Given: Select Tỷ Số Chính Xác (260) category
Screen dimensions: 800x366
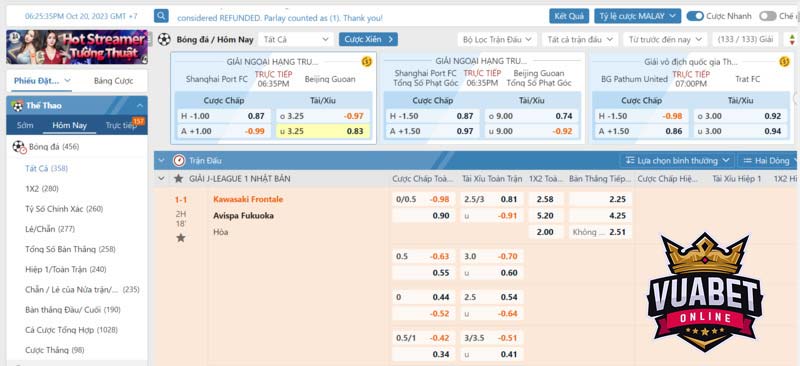Looking at the screenshot, I should coord(64,209).
